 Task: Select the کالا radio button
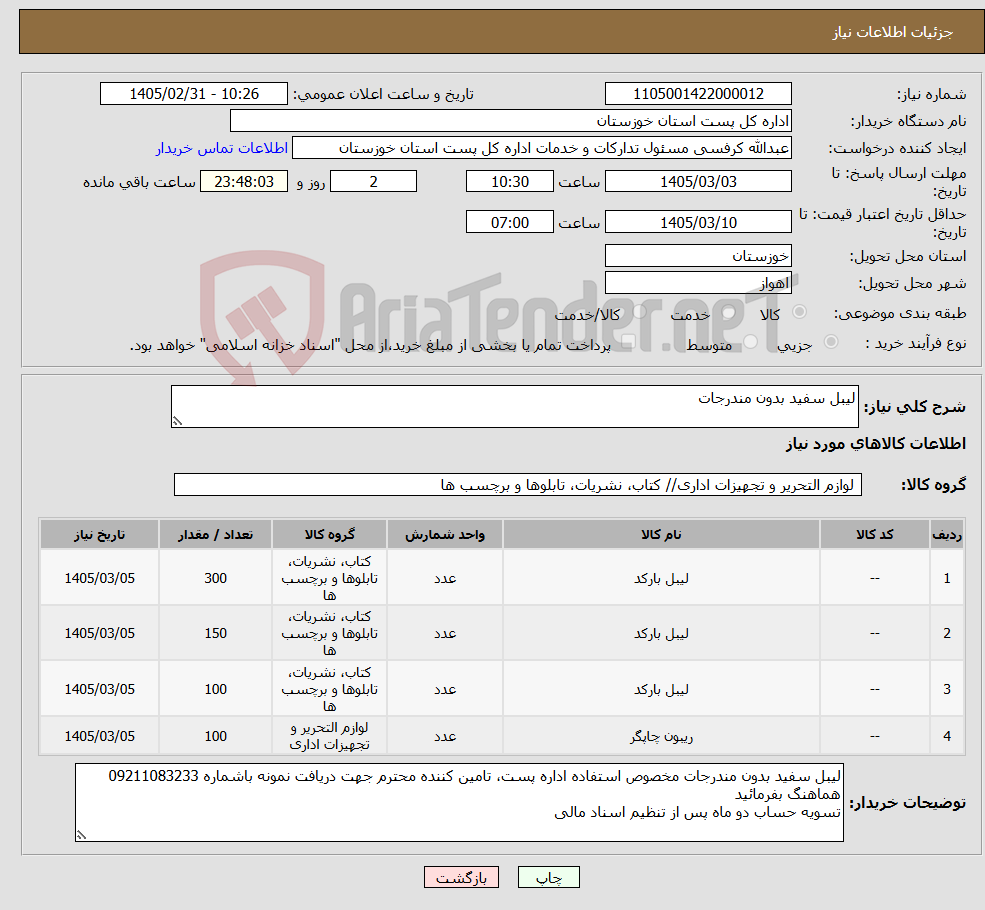[x=799, y=312]
